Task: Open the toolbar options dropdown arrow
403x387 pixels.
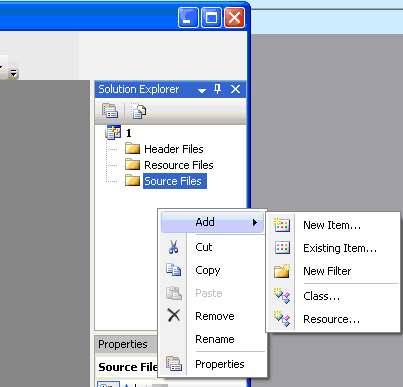Action: tap(13, 73)
